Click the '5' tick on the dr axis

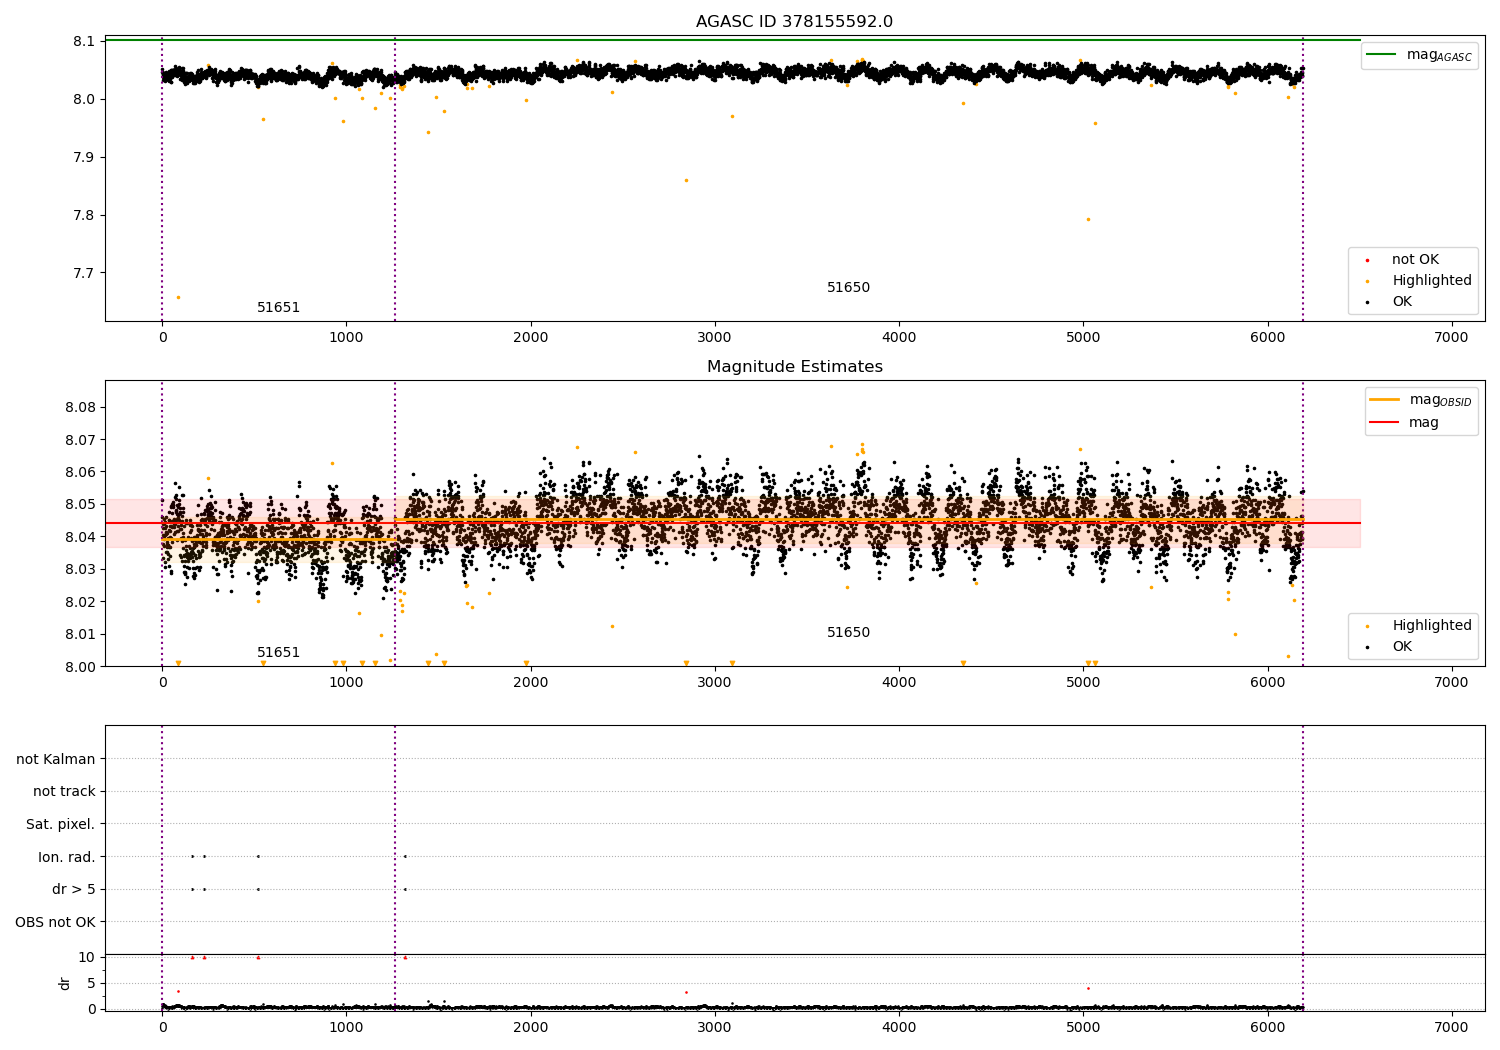91,983
